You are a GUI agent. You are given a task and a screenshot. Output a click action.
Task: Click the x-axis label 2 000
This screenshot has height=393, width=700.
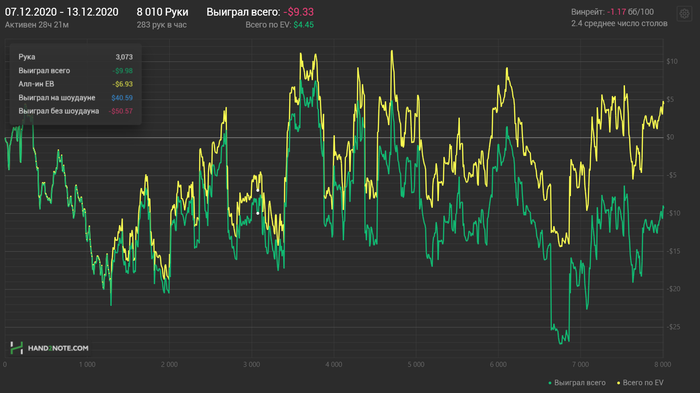click(x=169, y=365)
